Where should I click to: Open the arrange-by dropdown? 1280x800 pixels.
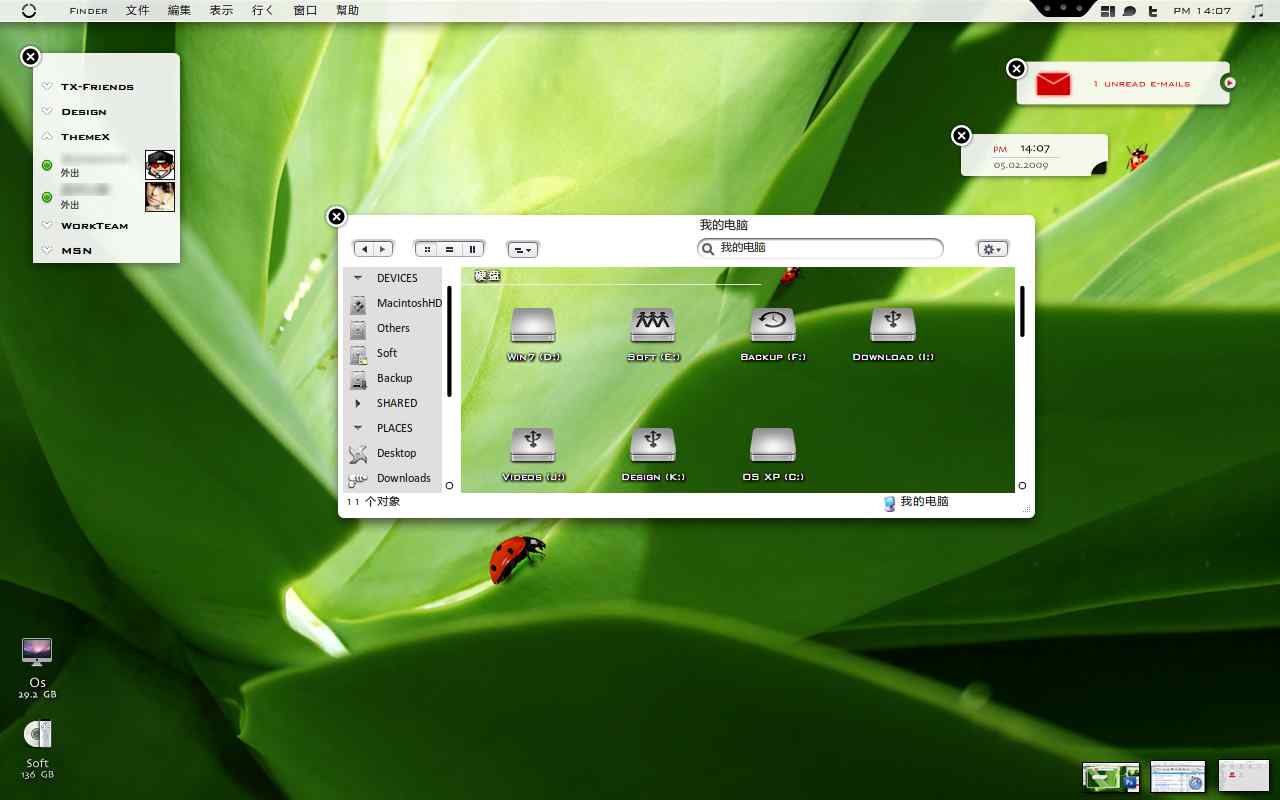coord(523,249)
